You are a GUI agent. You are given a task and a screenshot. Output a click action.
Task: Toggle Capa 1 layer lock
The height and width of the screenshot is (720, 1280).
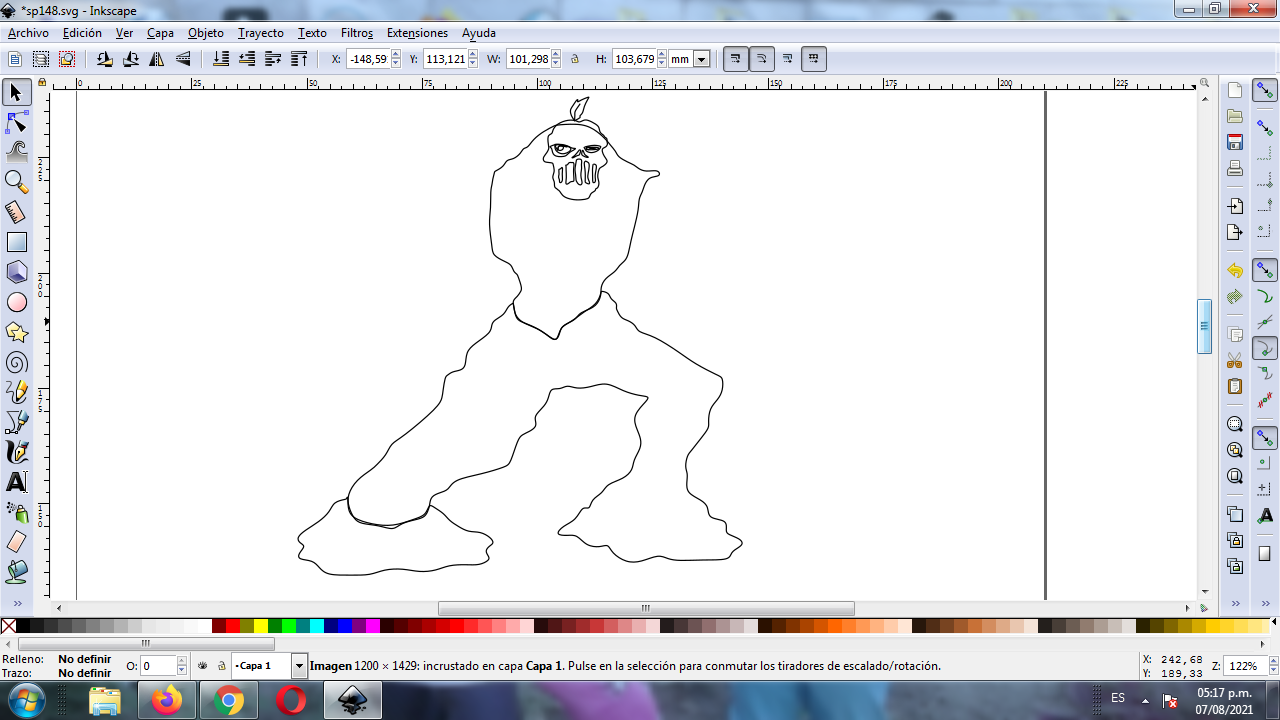[x=221, y=665]
